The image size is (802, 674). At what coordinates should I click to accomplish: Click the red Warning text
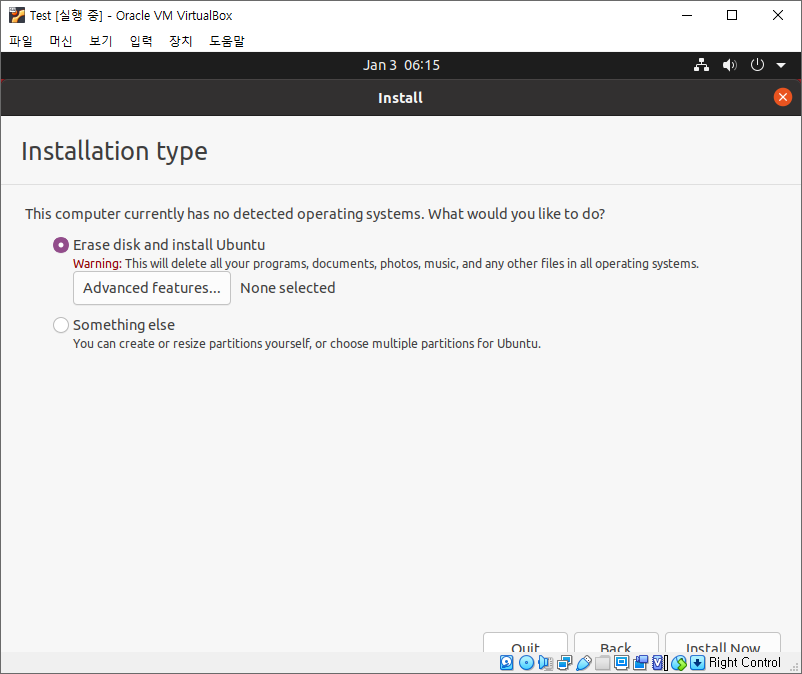[x=97, y=263]
